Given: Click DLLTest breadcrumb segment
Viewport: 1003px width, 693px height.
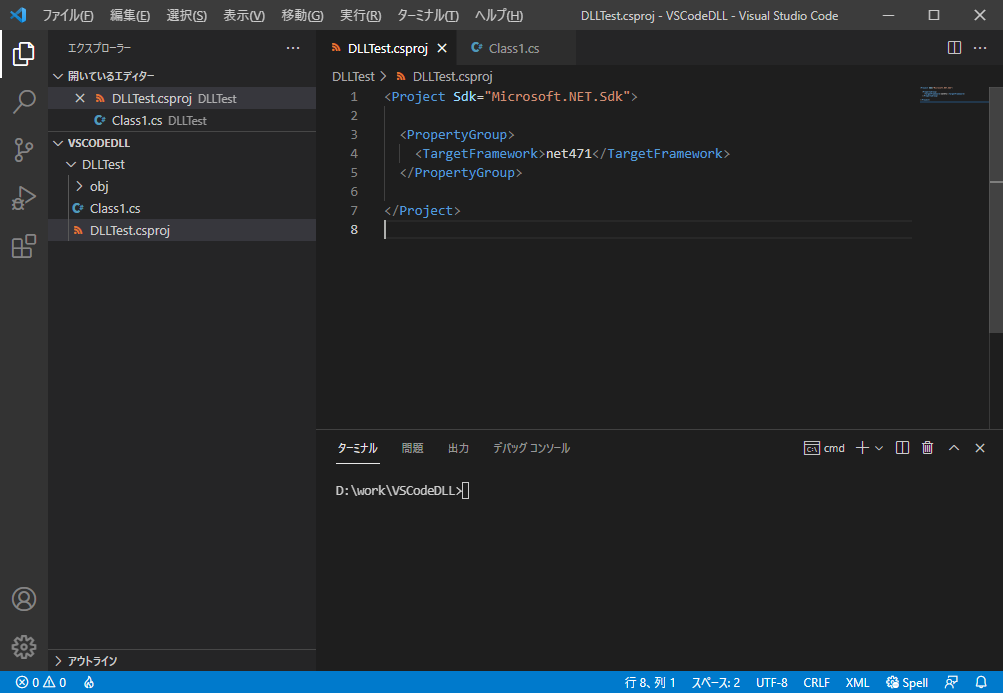Looking at the screenshot, I should click(x=353, y=77).
